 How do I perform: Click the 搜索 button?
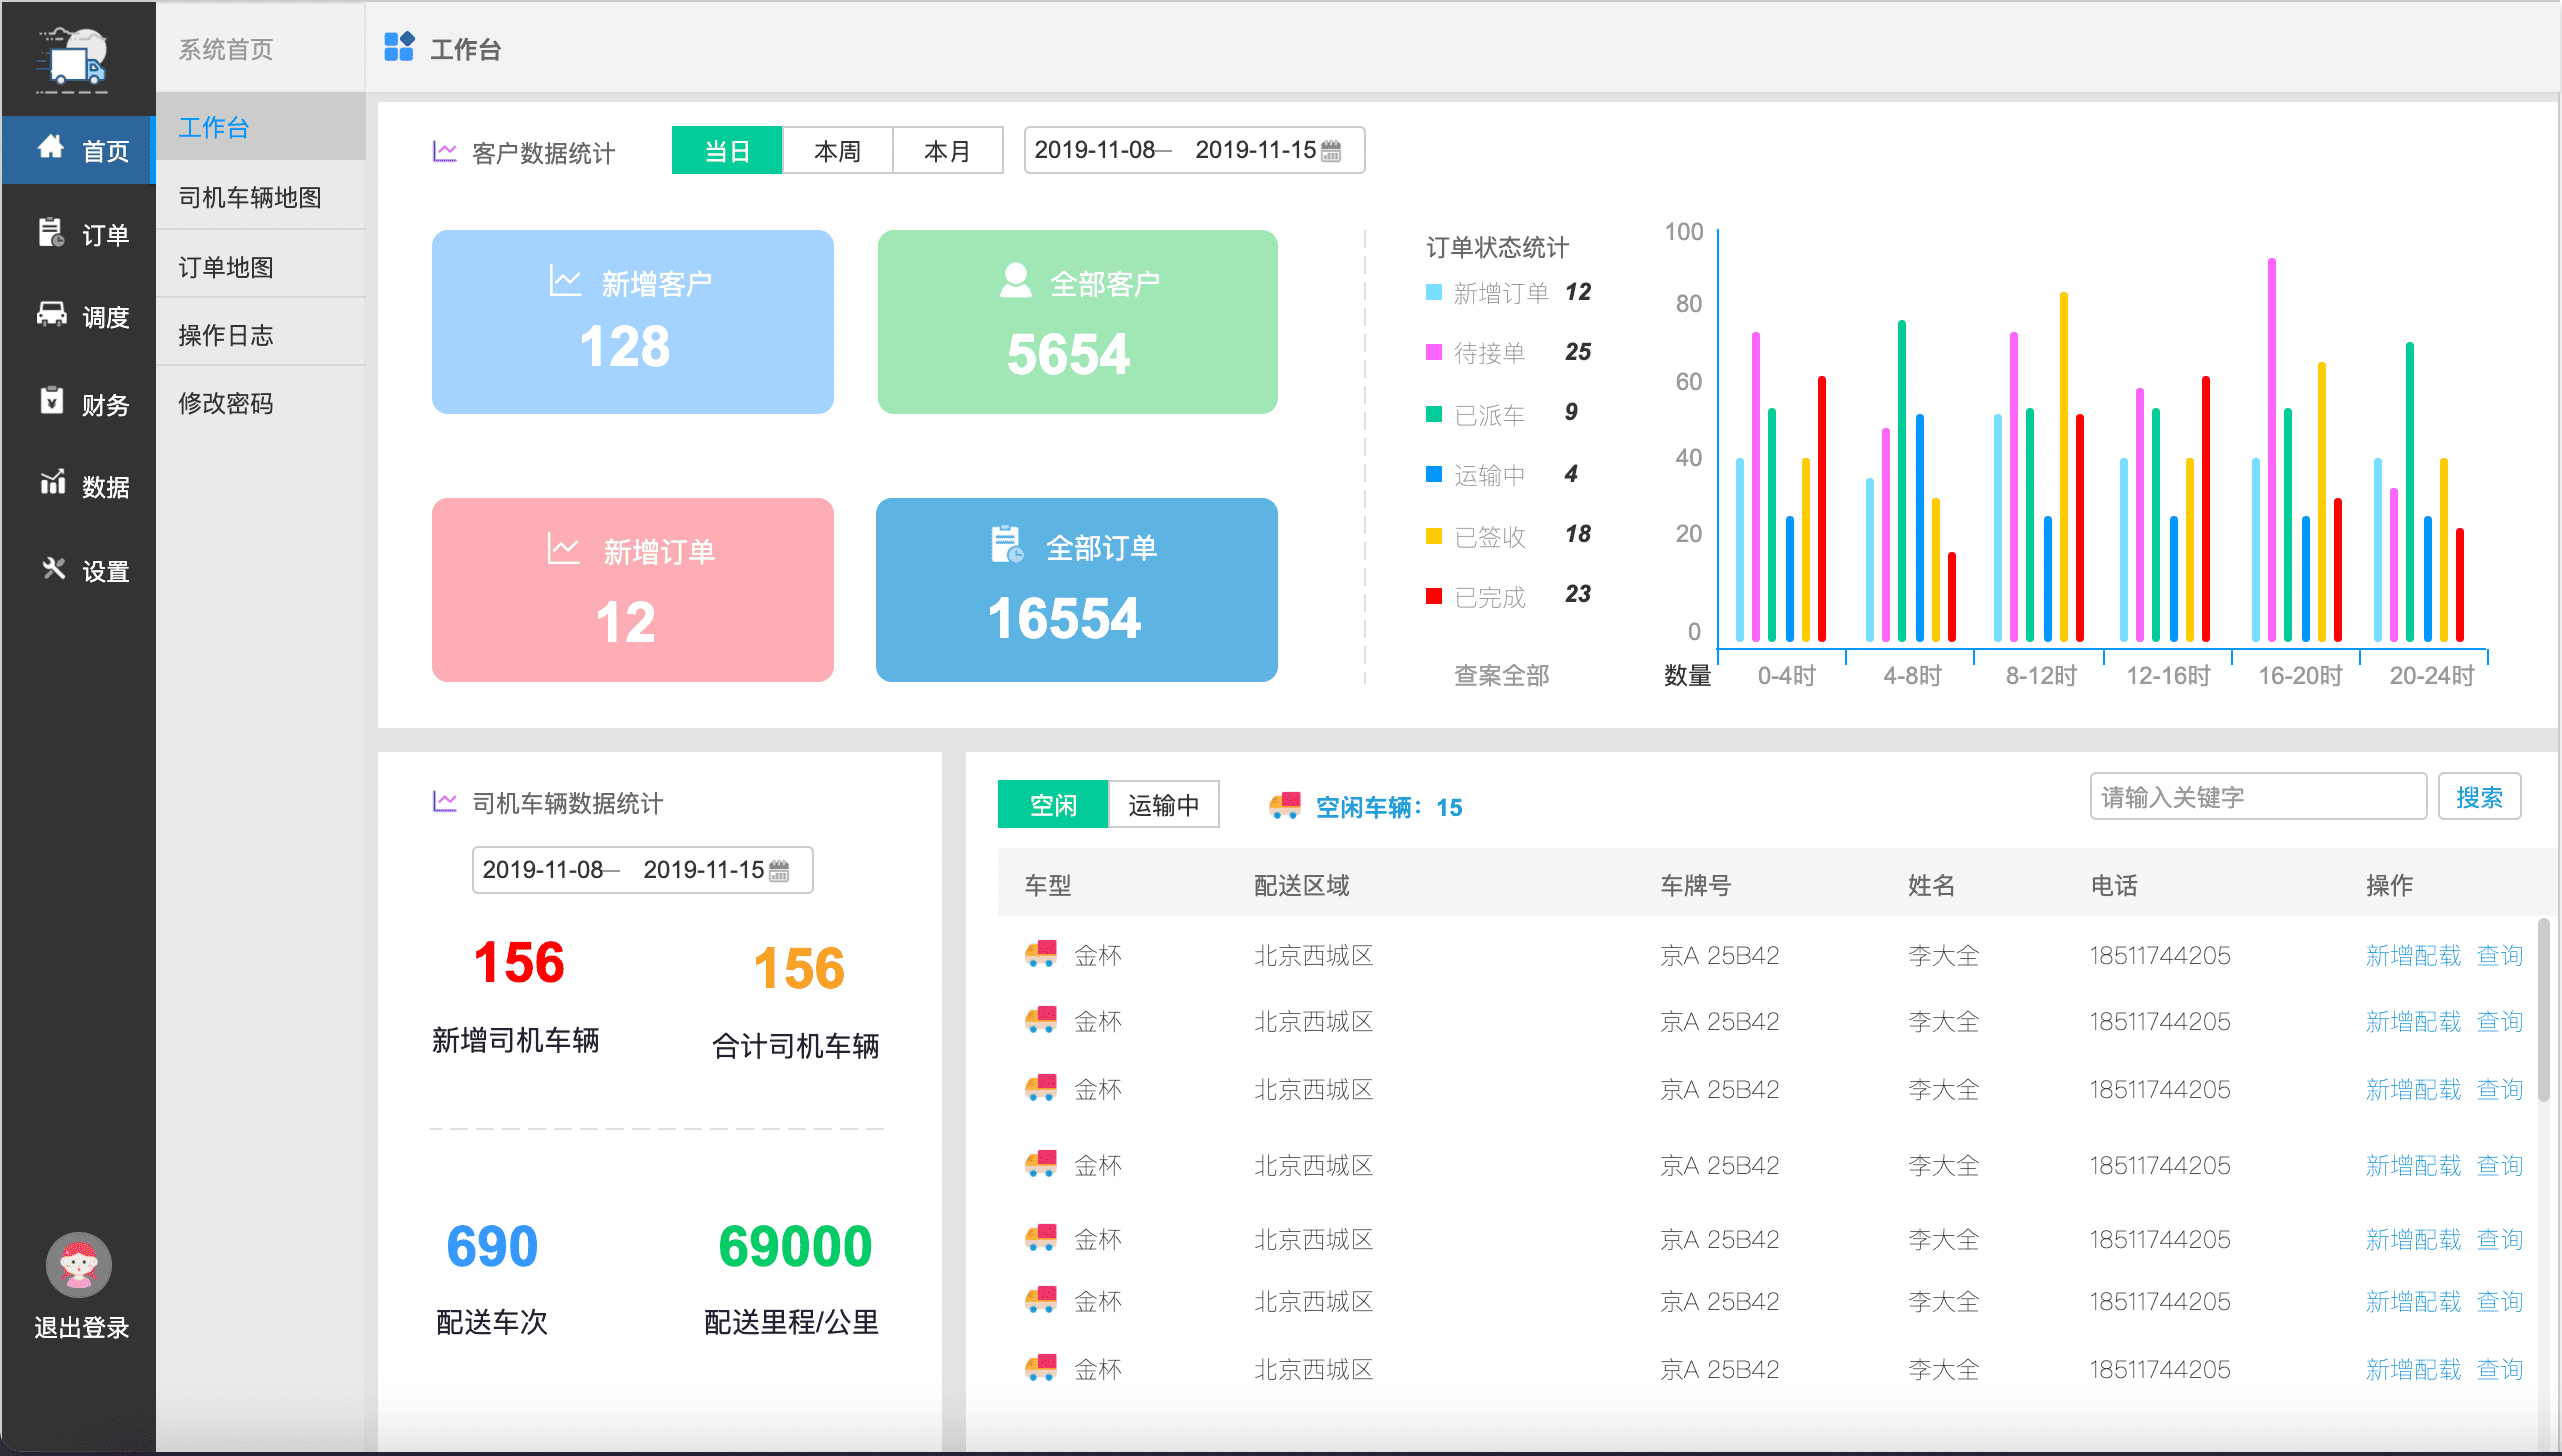point(2478,797)
